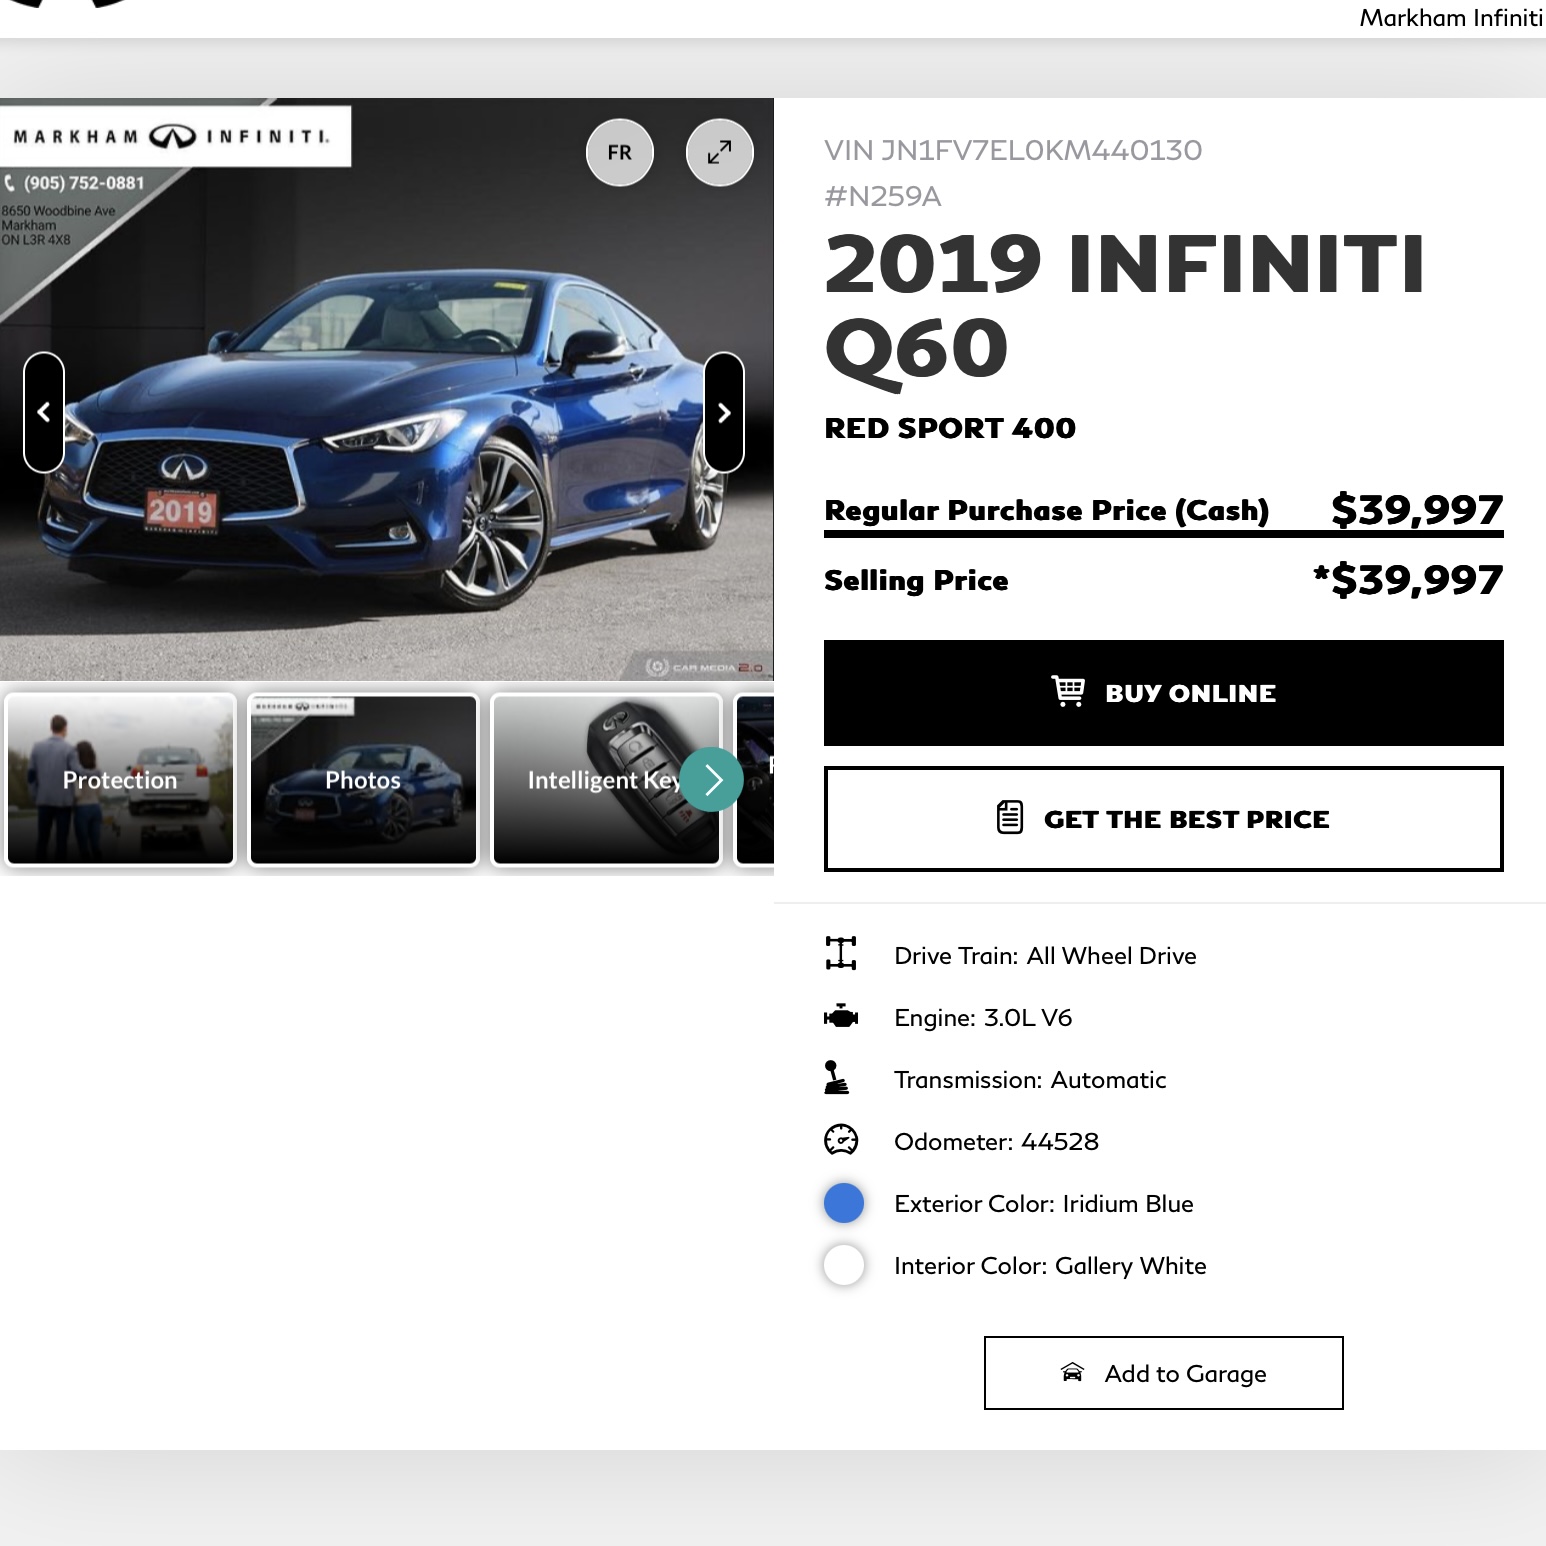Viewport: 1546px width, 1546px height.
Task: Click the fullscreen expand photo icon
Action: point(719,152)
